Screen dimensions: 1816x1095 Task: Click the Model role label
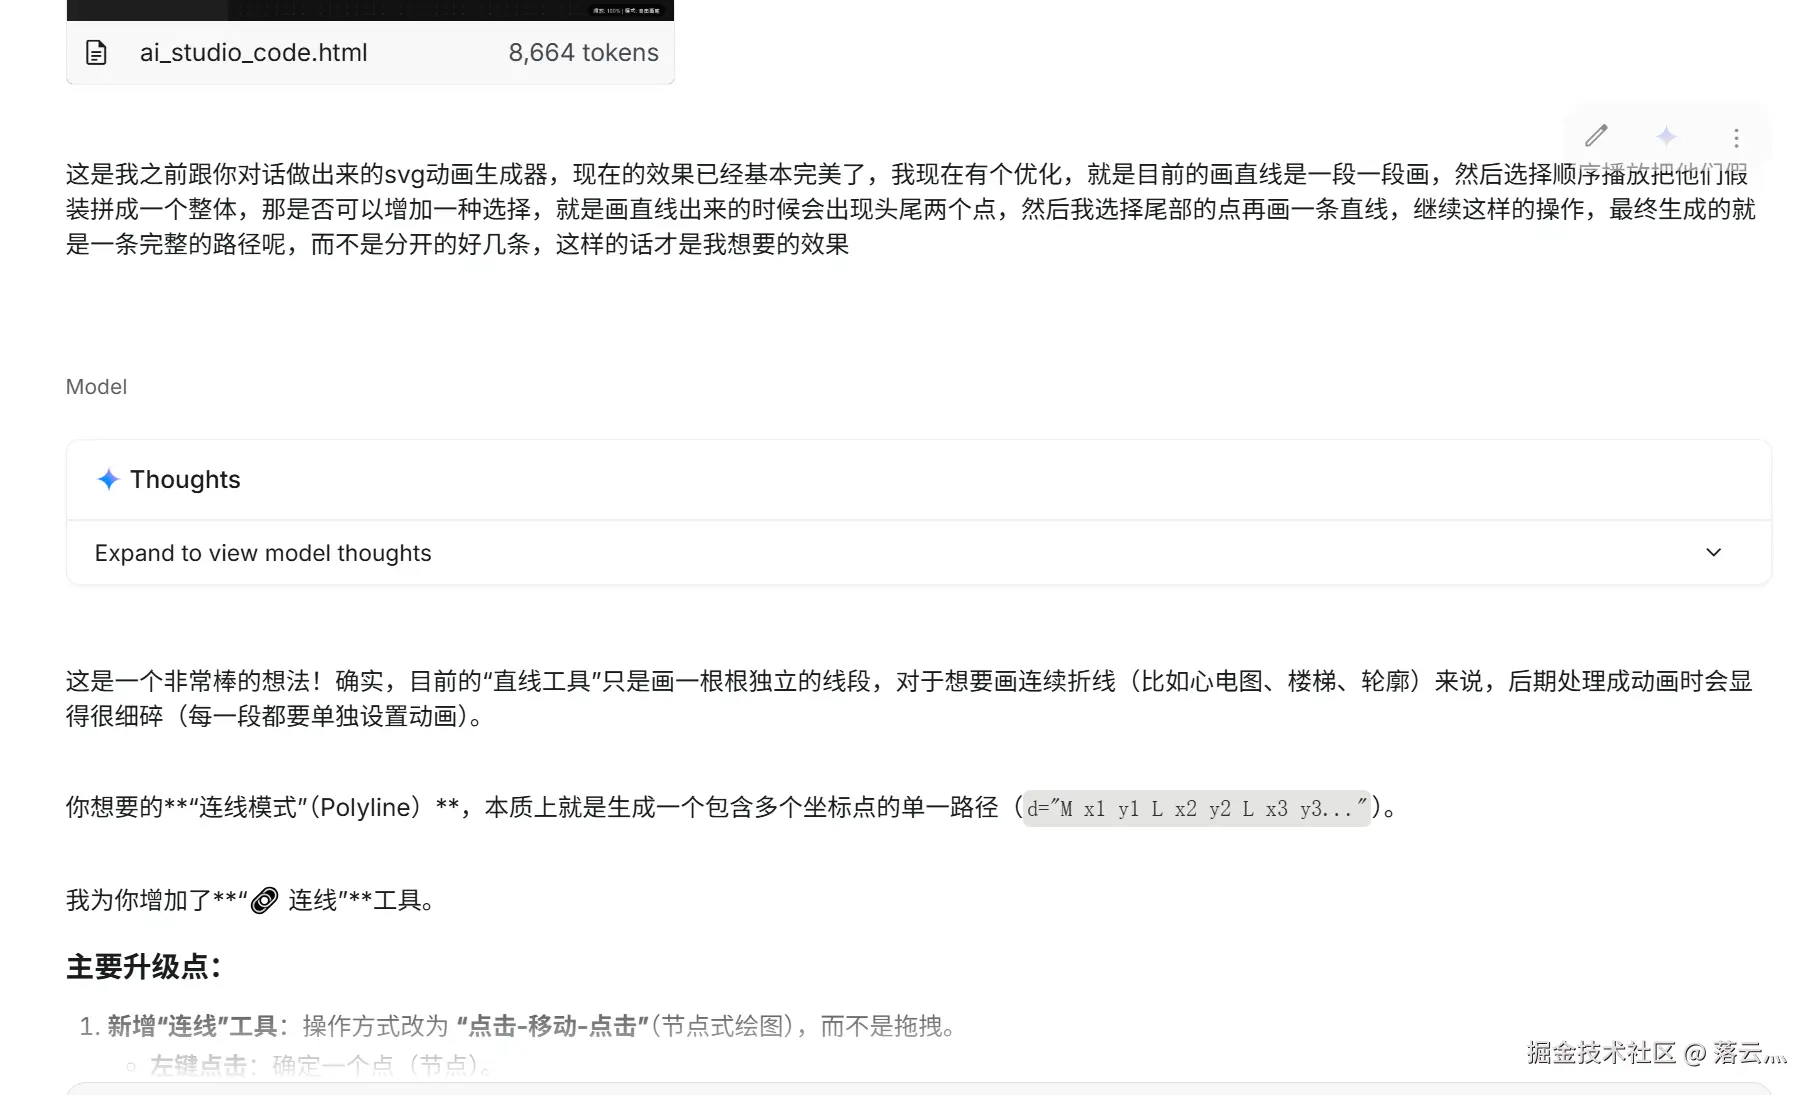(96, 387)
